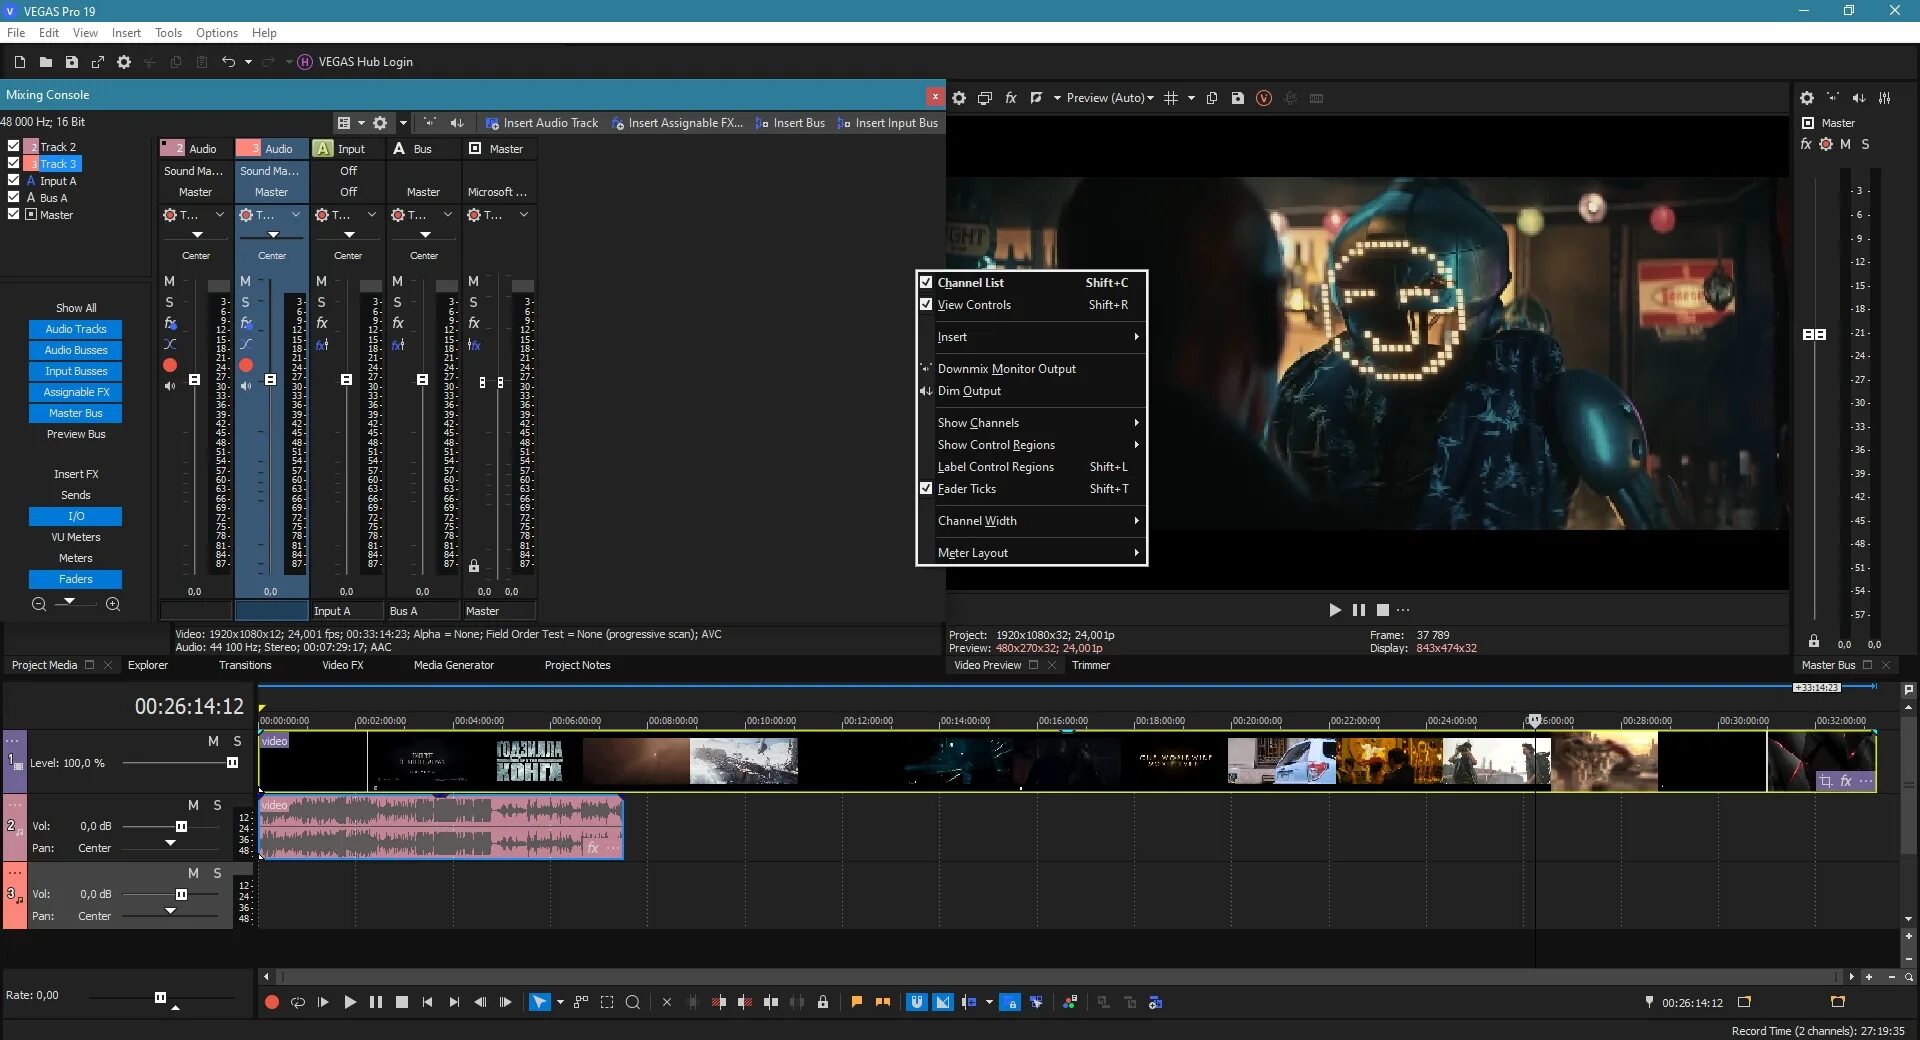The image size is (1920, 1040).
Task: Expand Show Control Regions submenu
Action: (1031, 445)
